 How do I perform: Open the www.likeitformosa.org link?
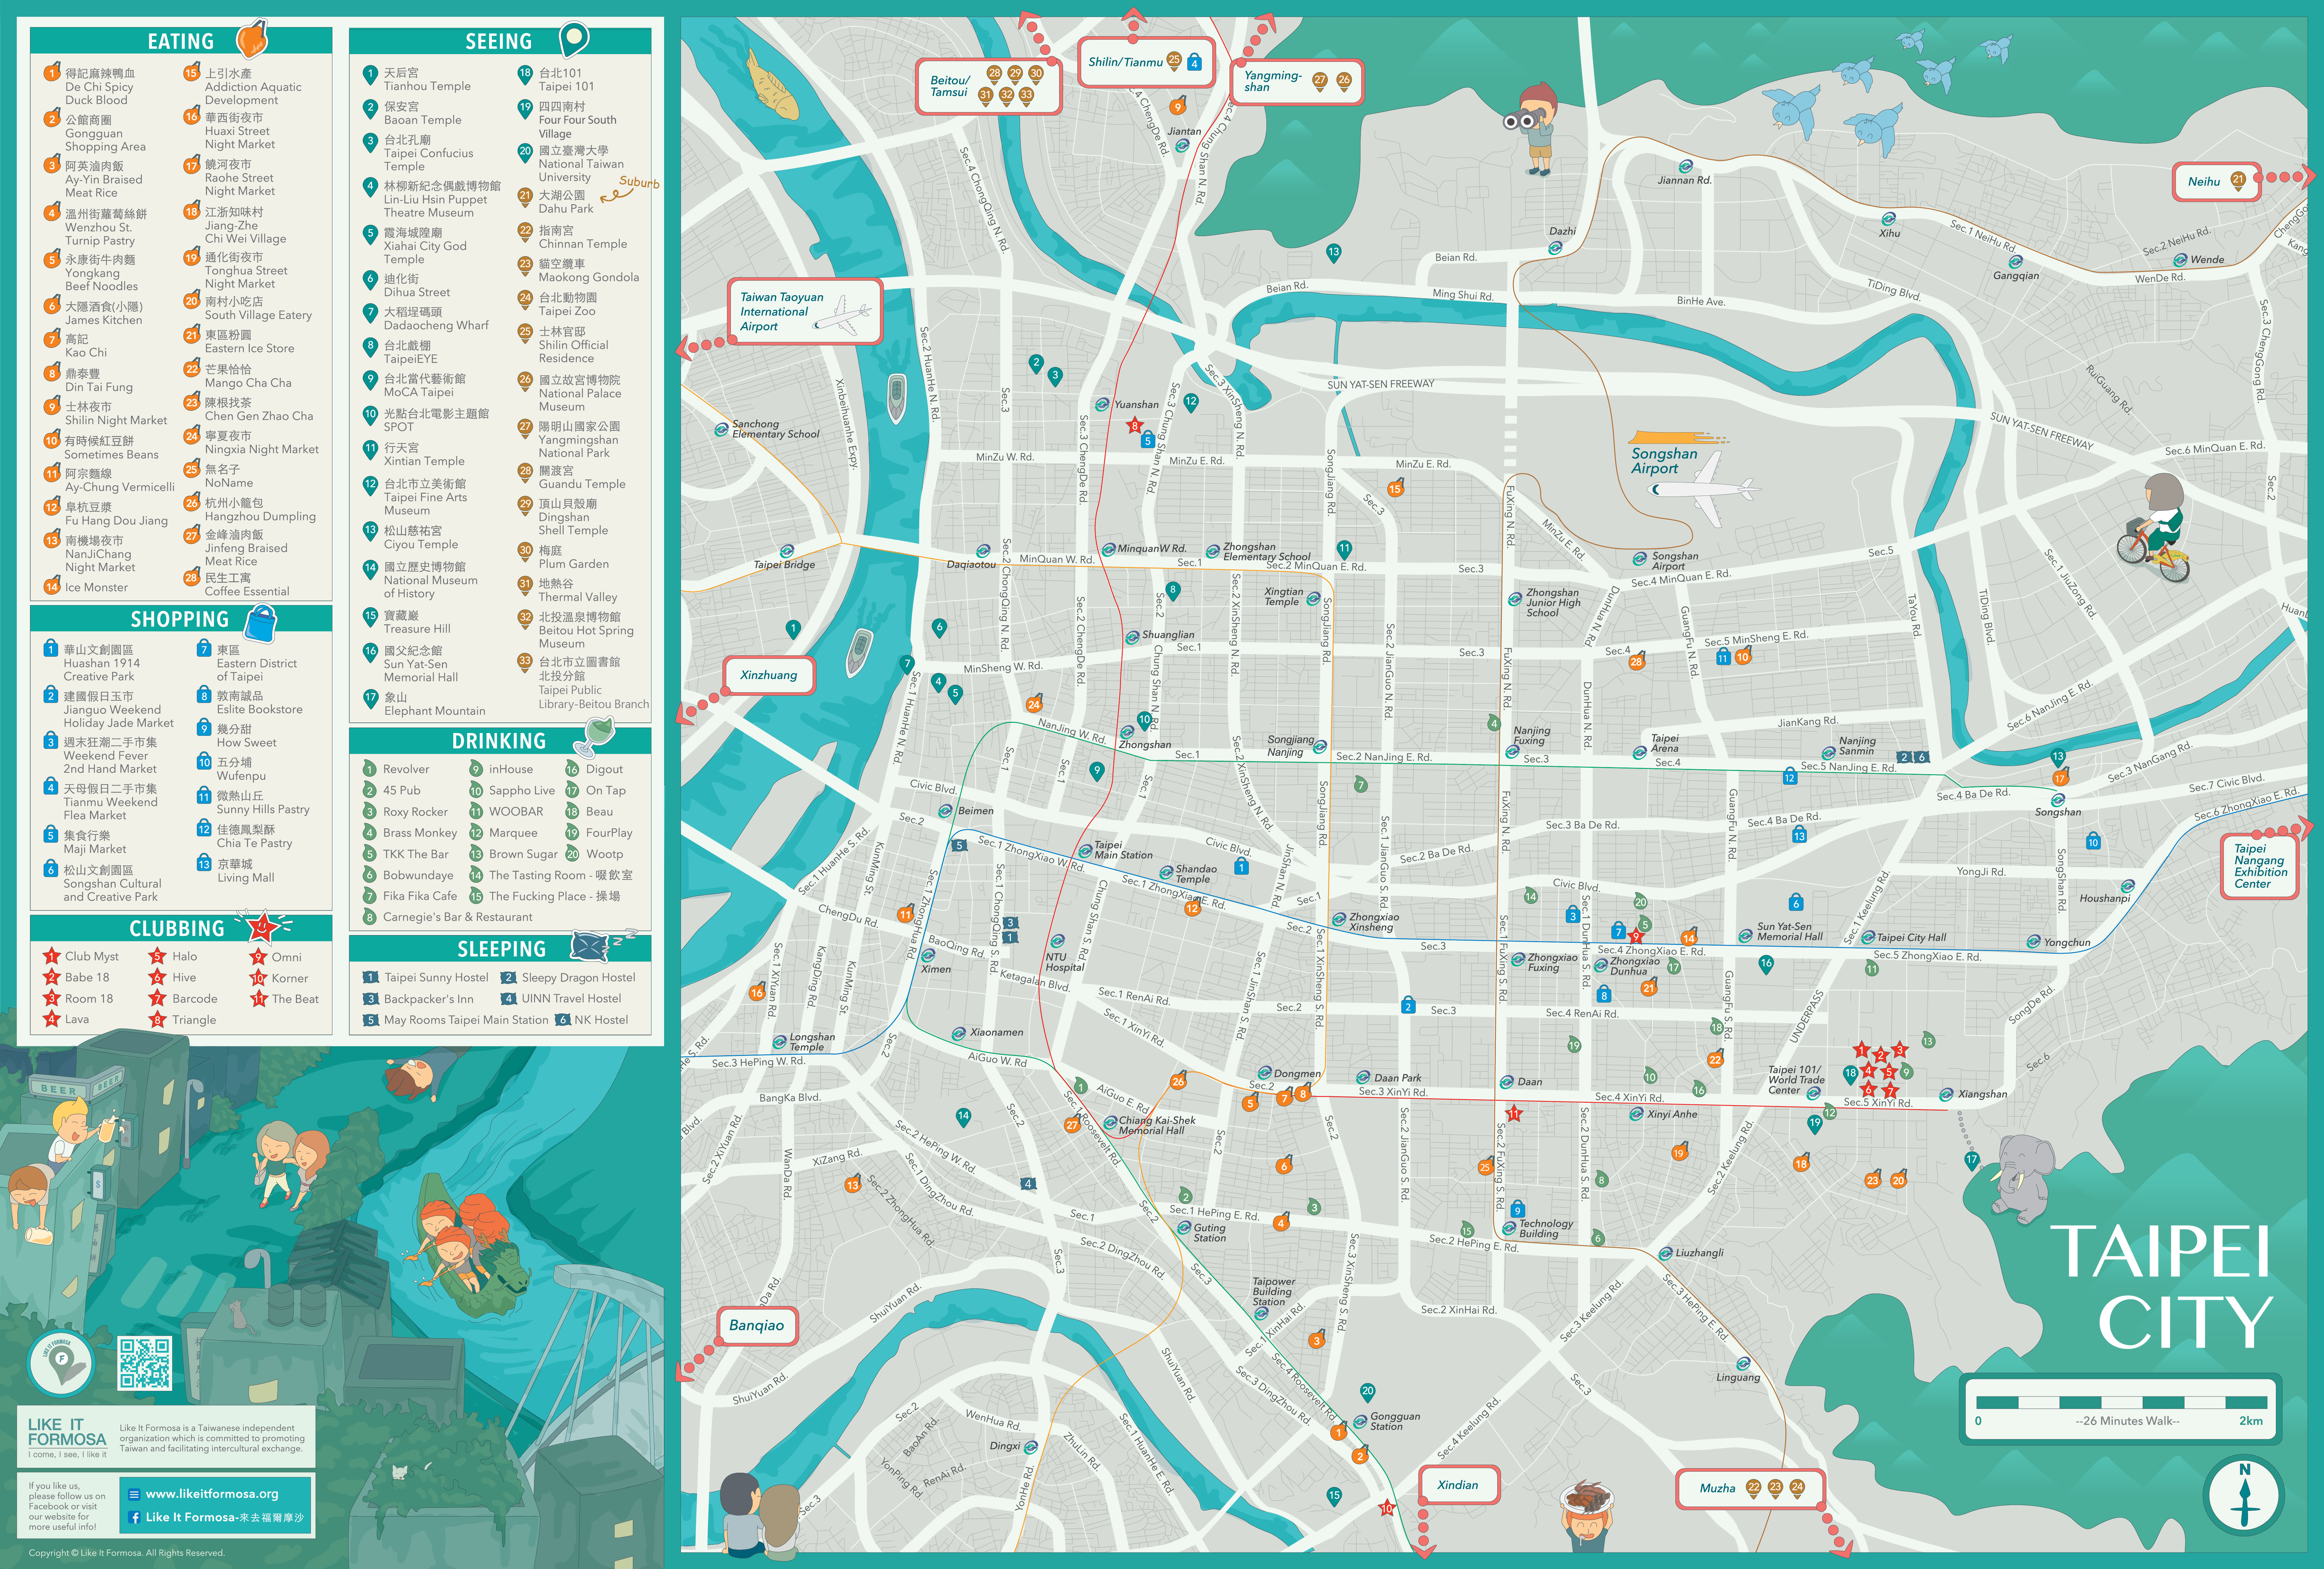click(x=212, y=1494)
